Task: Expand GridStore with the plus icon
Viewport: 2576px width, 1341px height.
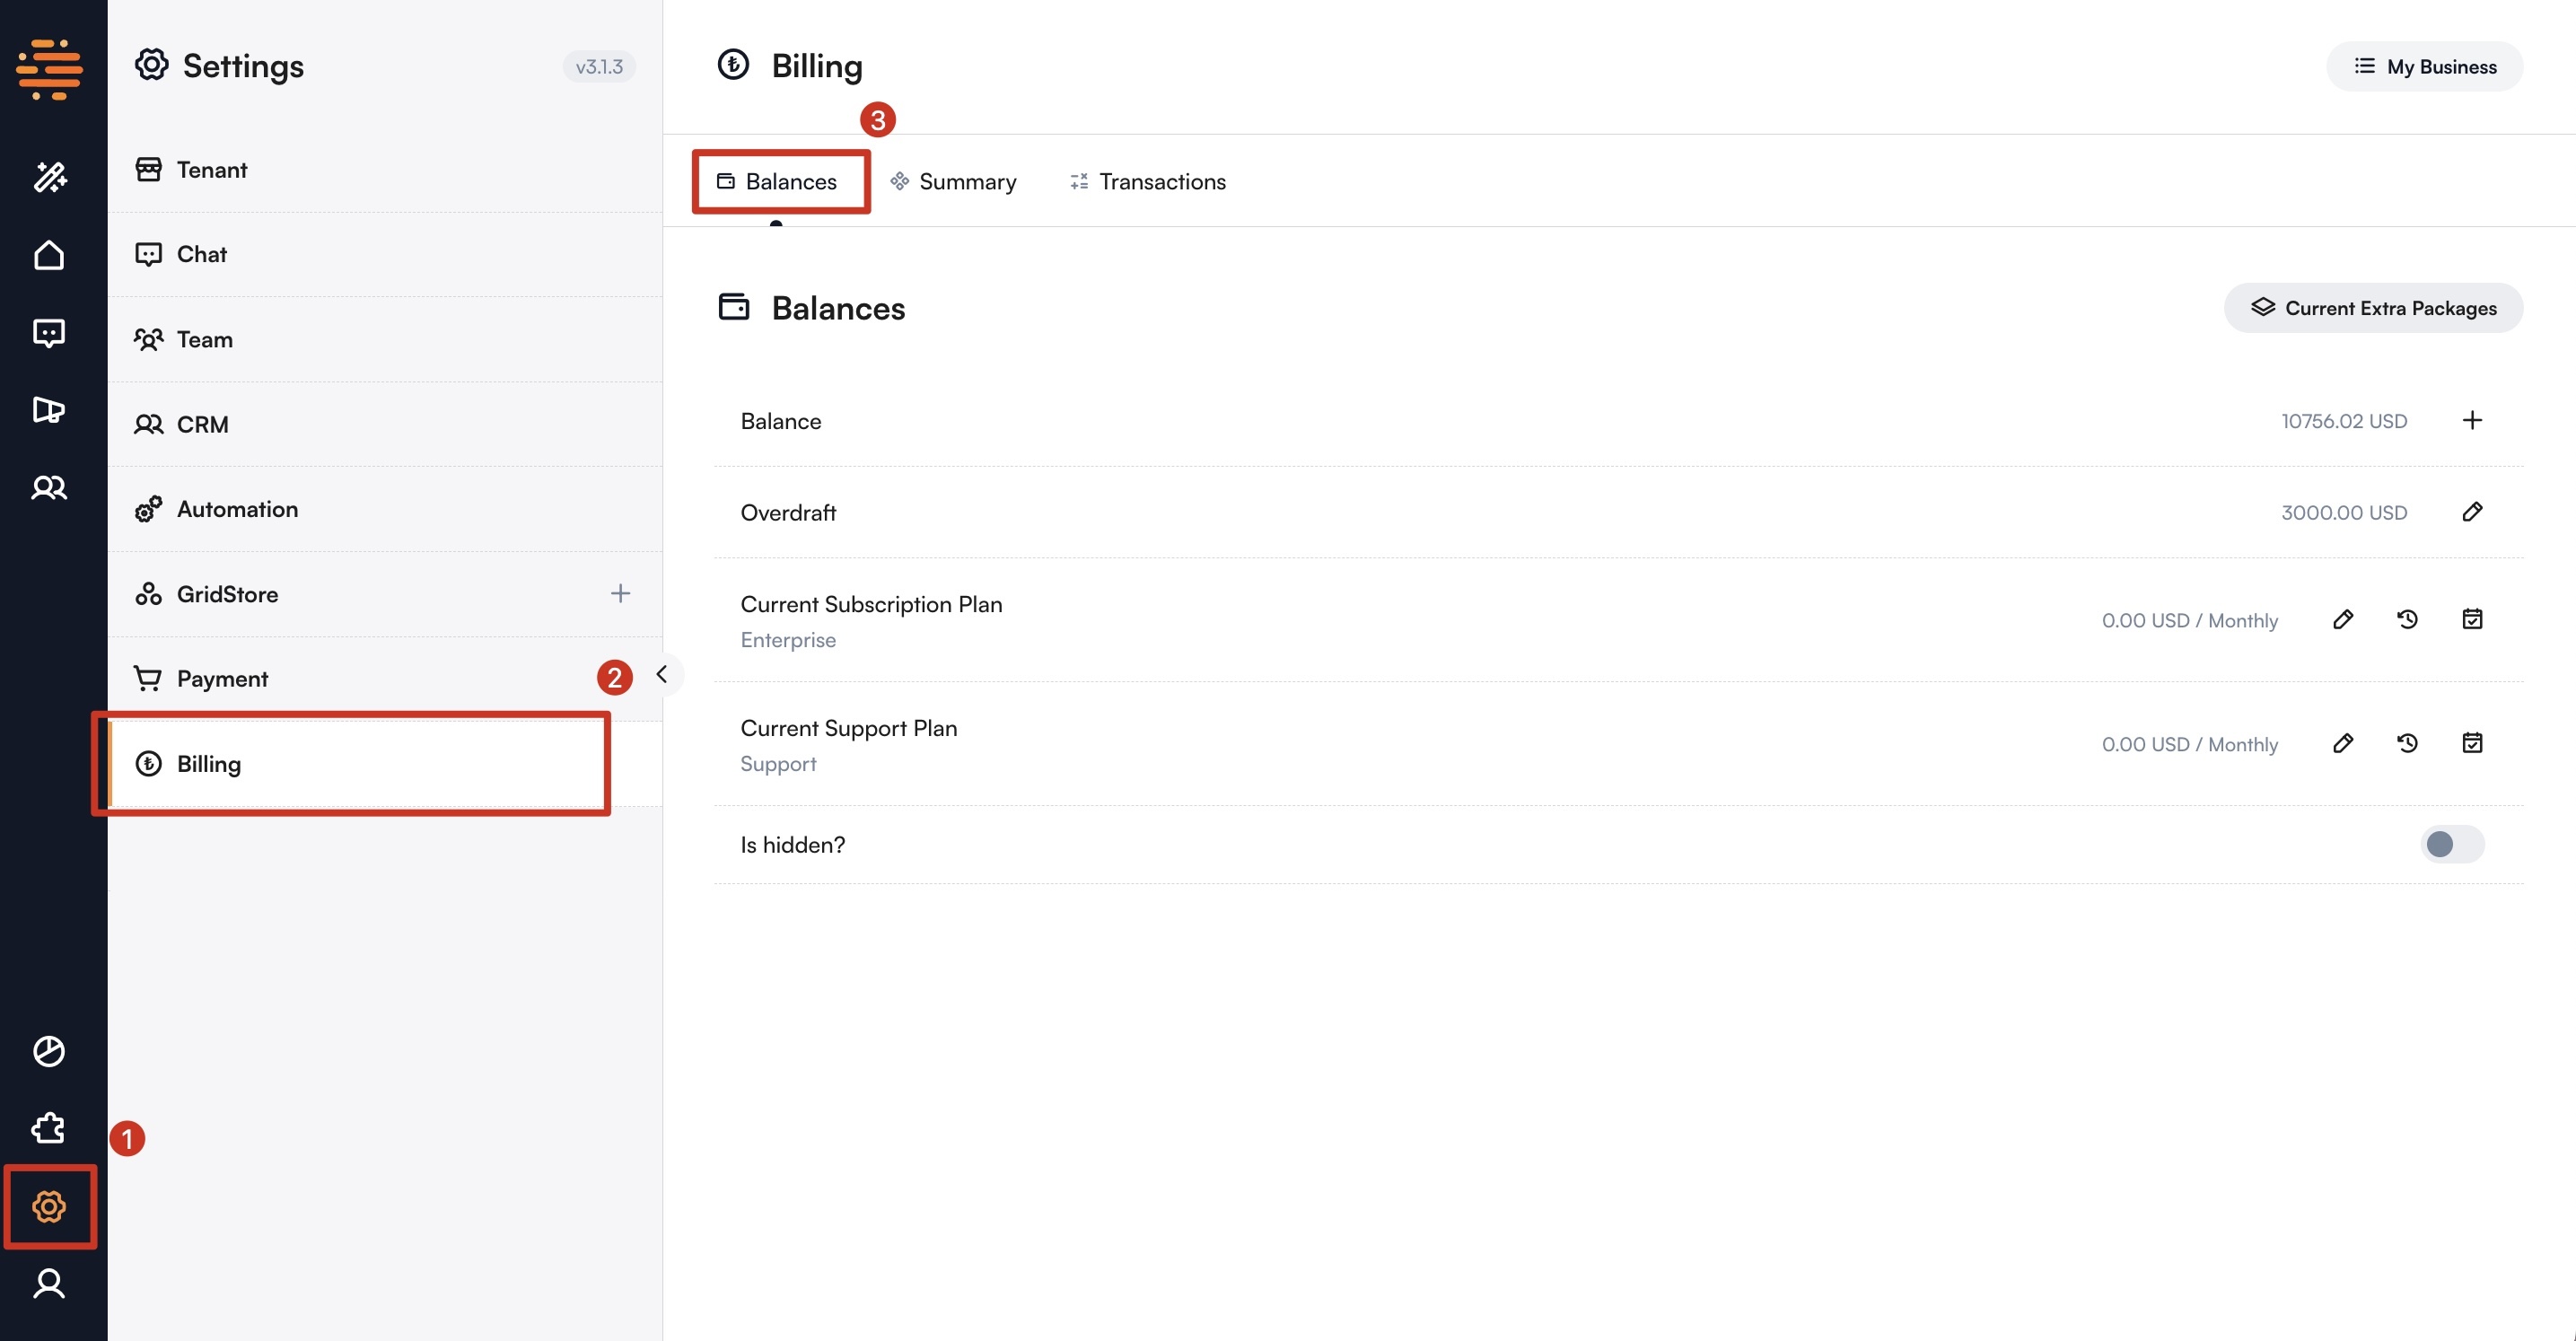Action: 620,594
